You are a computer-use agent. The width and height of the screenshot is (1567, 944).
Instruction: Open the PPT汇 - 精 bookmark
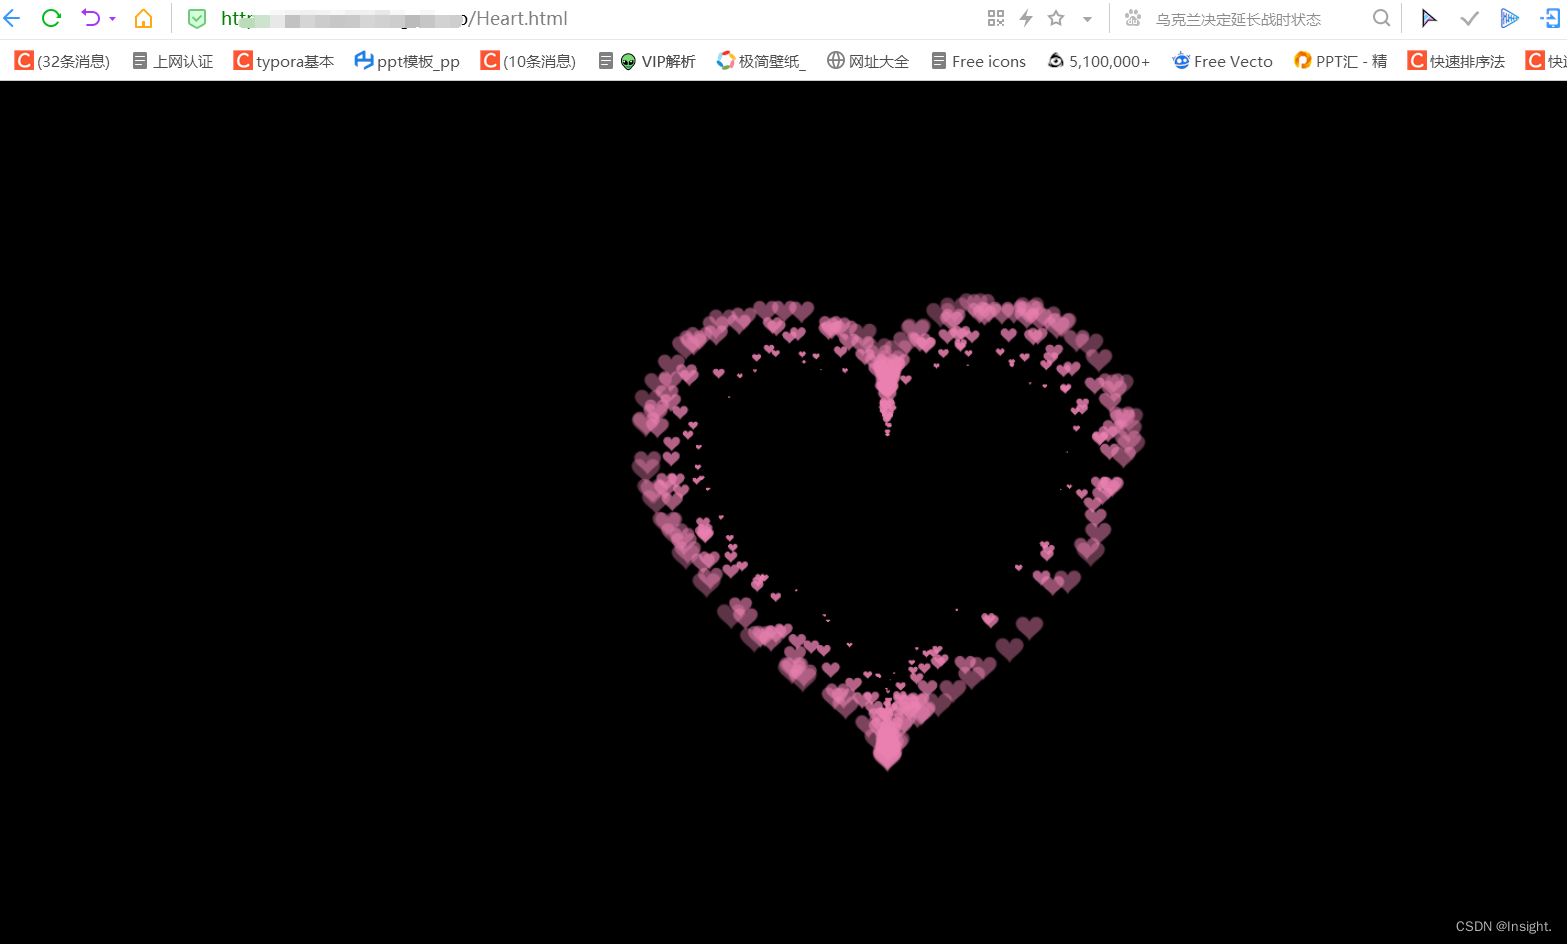[1340, 61]
